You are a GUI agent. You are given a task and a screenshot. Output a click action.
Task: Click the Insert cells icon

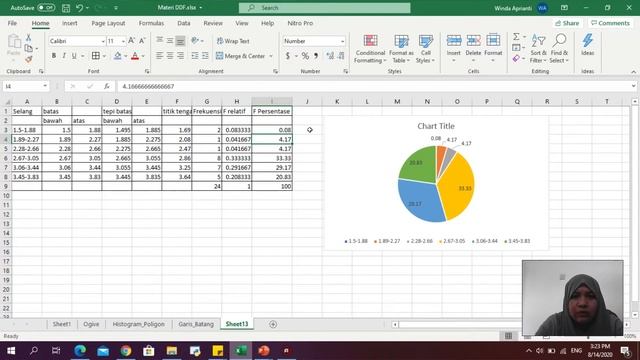coord(453,41)
